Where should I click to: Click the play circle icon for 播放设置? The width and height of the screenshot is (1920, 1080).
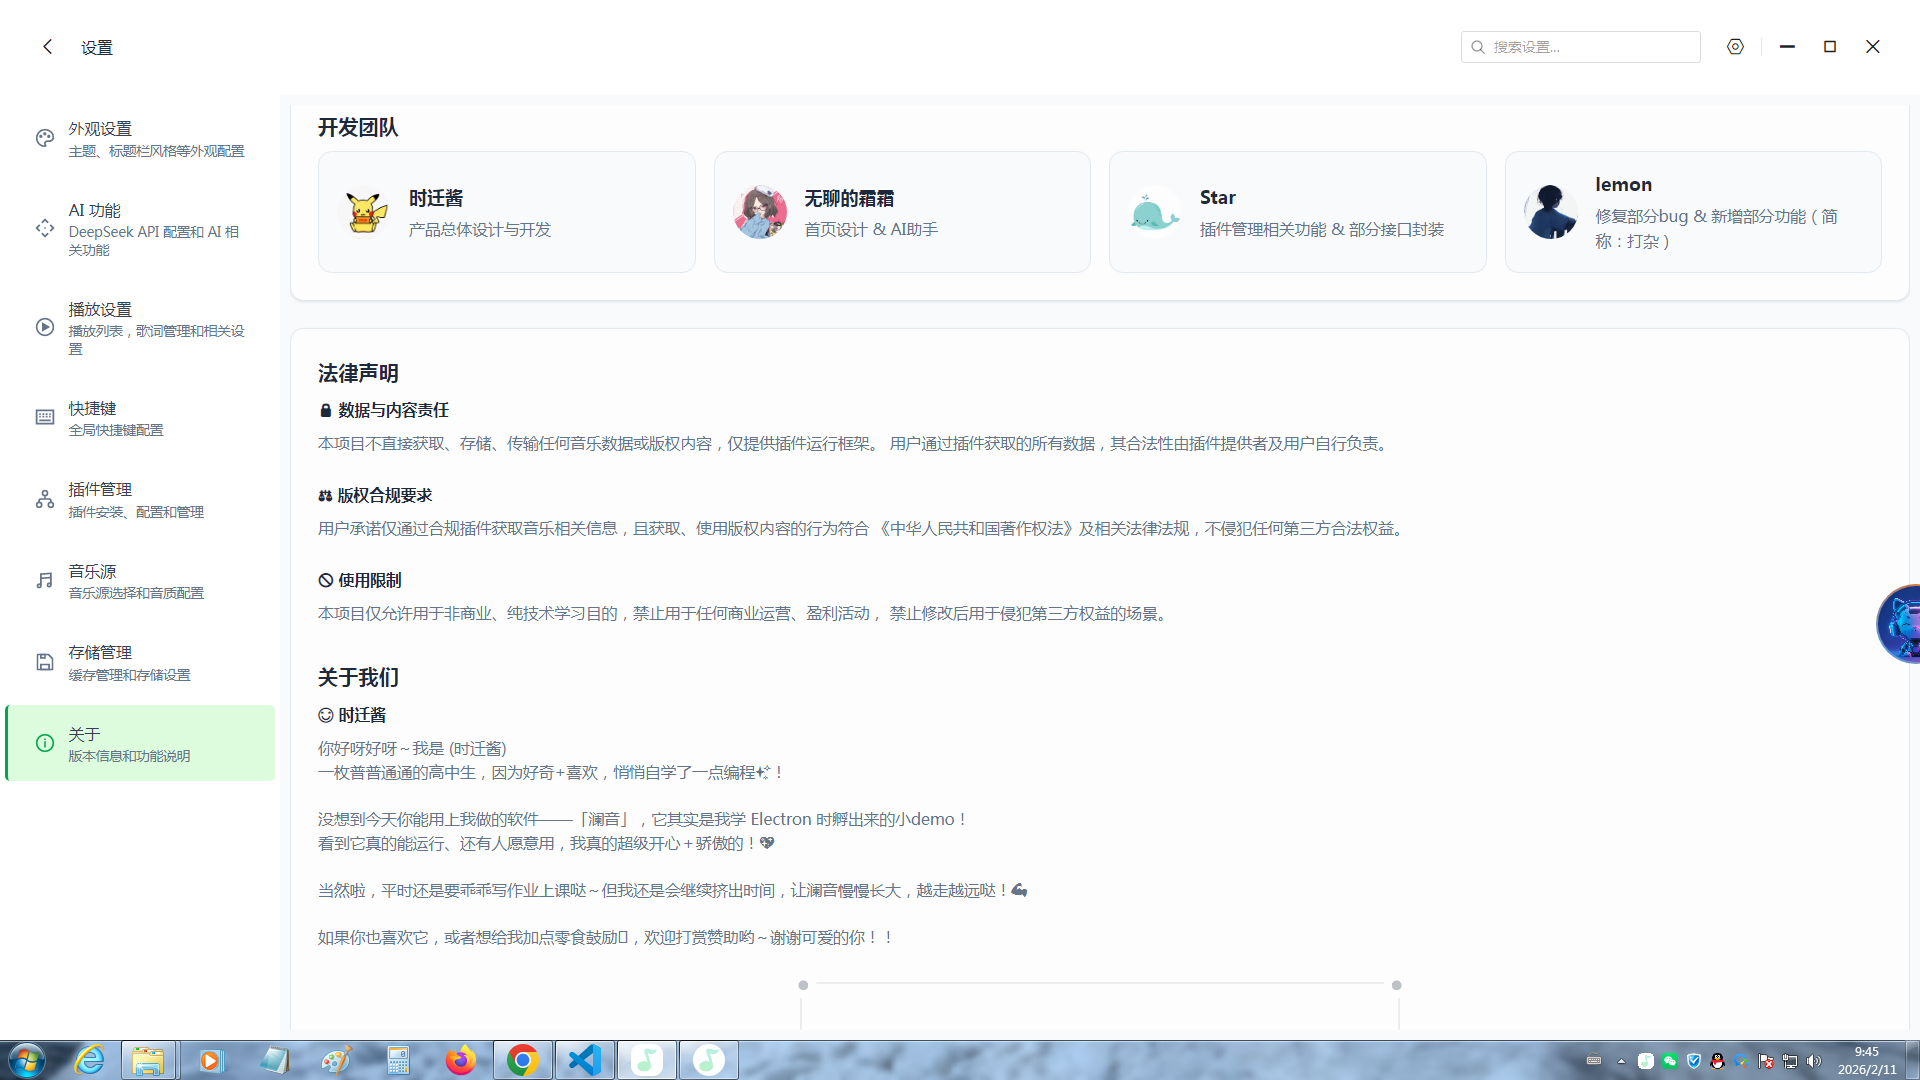click(x=45, y=327)
